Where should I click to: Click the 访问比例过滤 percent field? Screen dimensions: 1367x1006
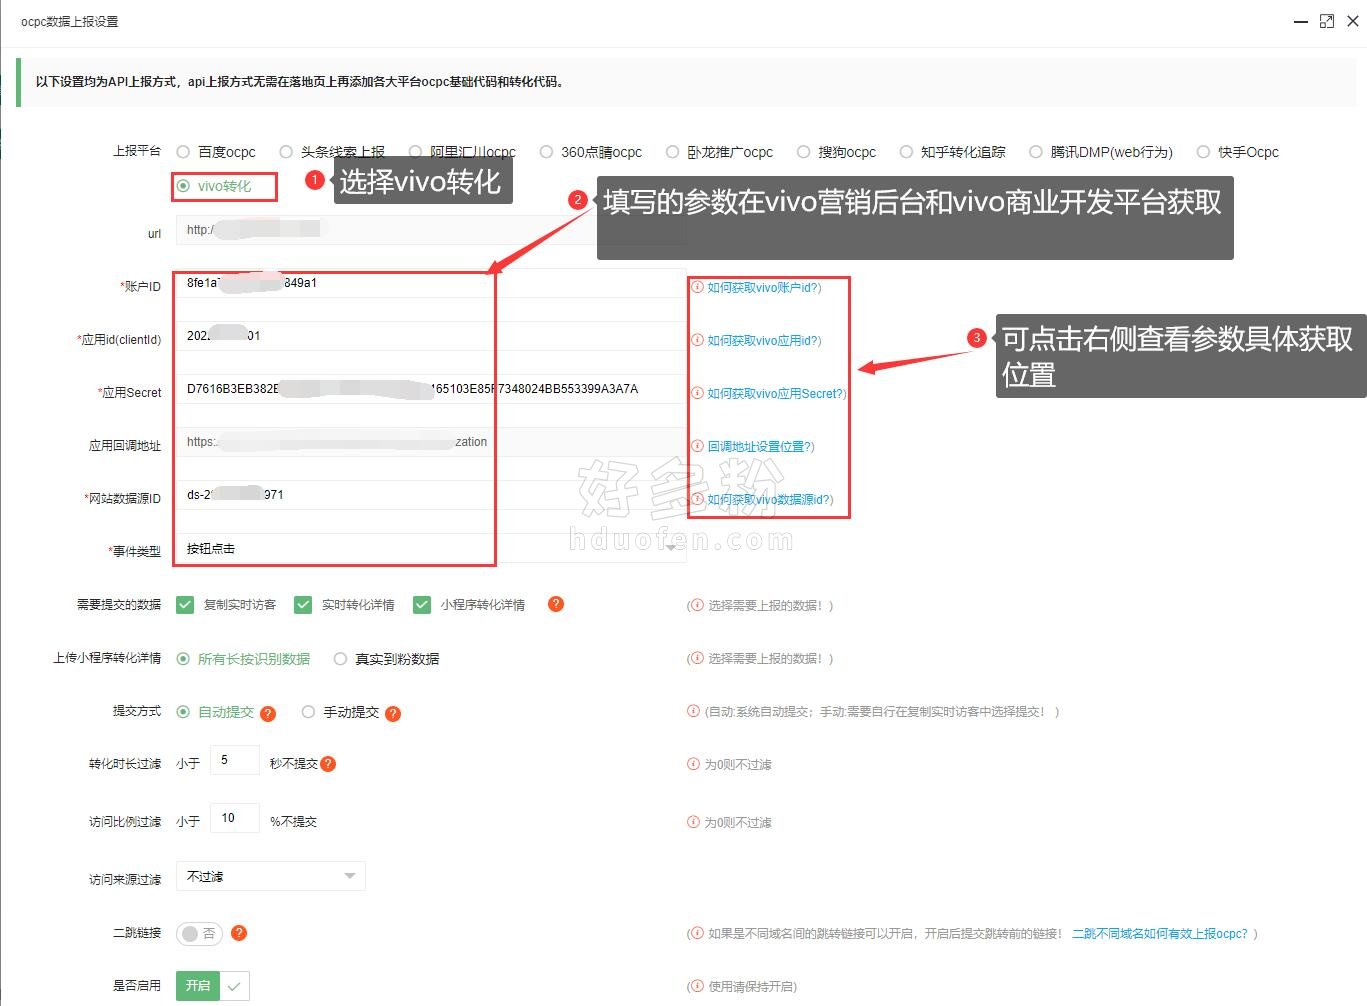pyautogui.click(x=235, y=819)
